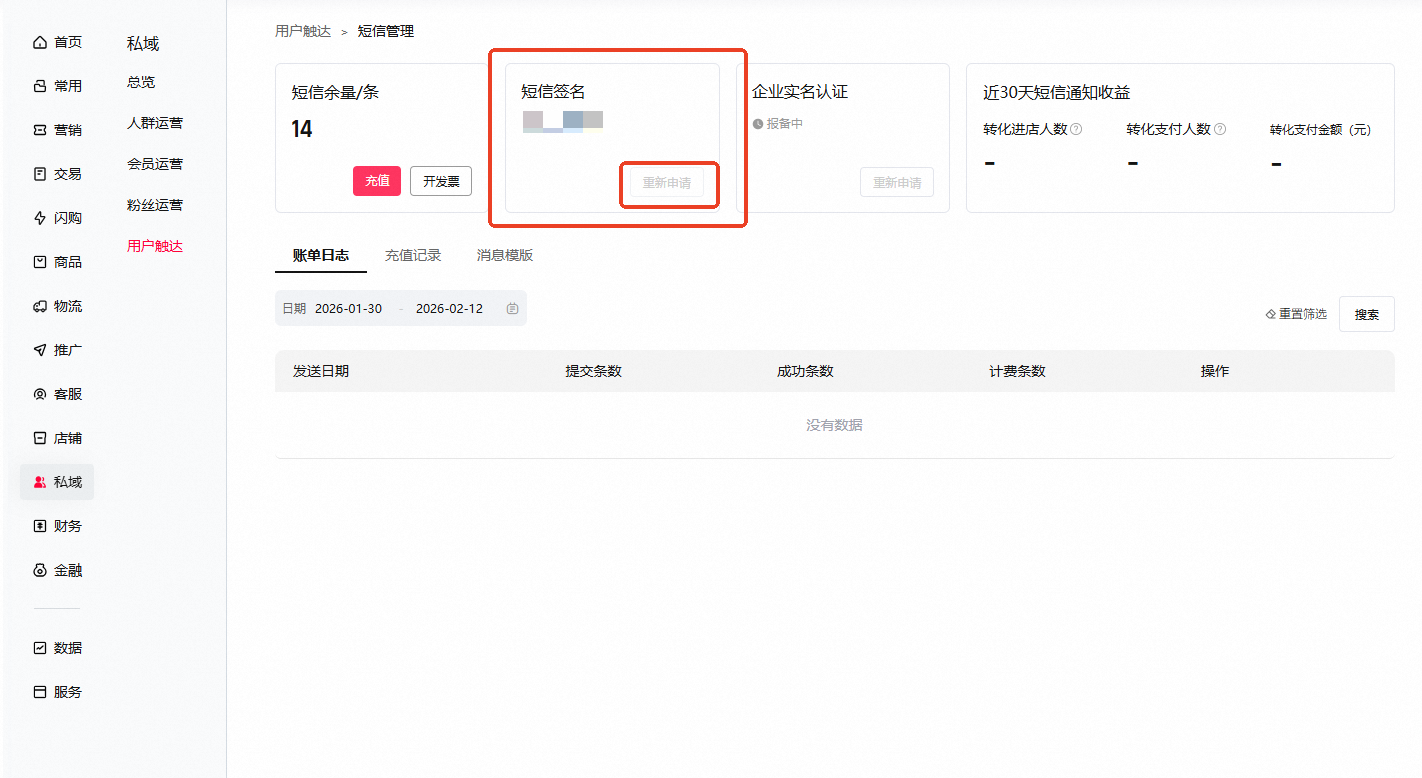
Task: Switch to the 消息模版 tab
Action: click(x=505, y=255)
